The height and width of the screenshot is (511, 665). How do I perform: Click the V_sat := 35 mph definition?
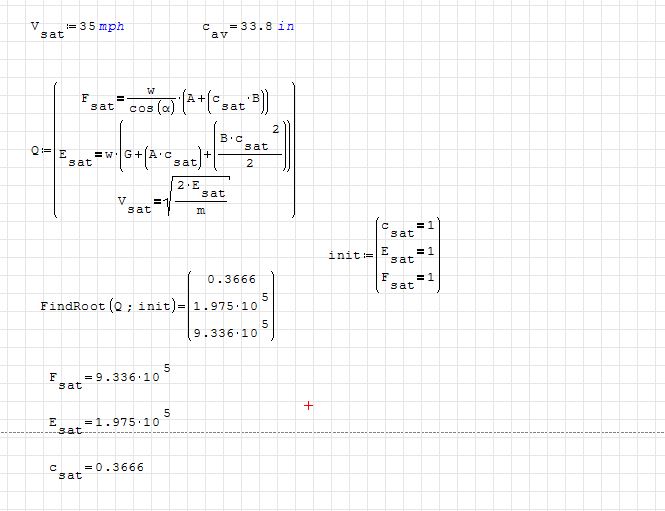77,28
